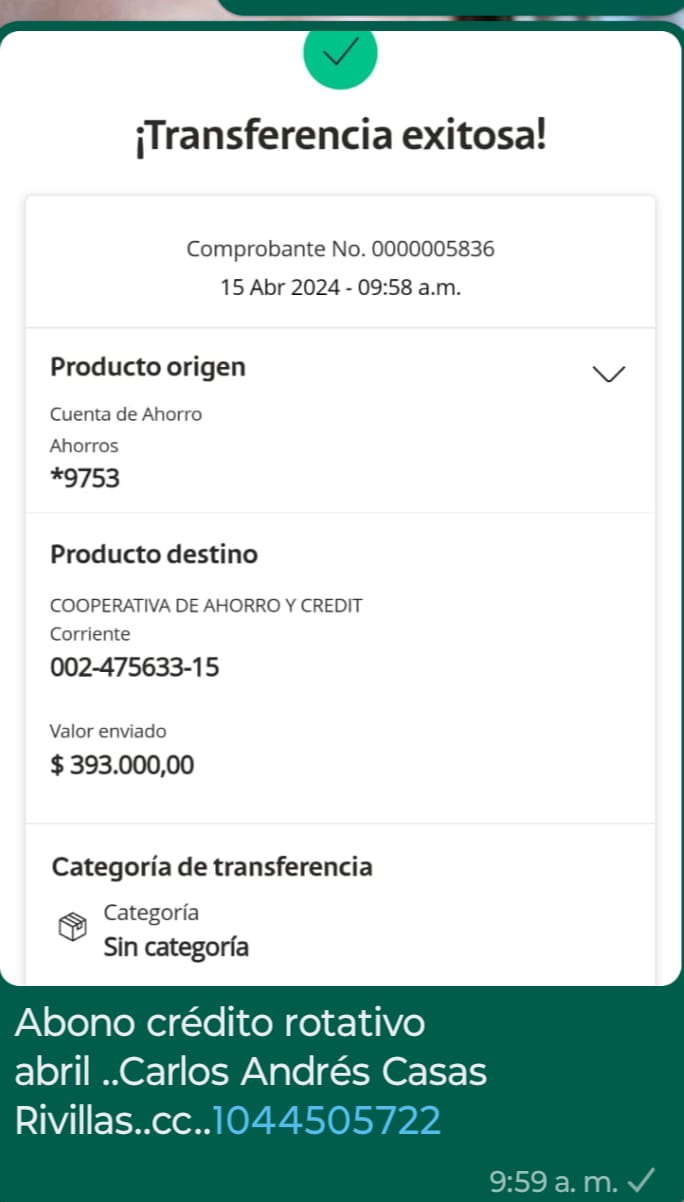This screenshot has width=684, height=1202.
Task: Click the Categoría de transferencia heading
Action: point(212,866)
